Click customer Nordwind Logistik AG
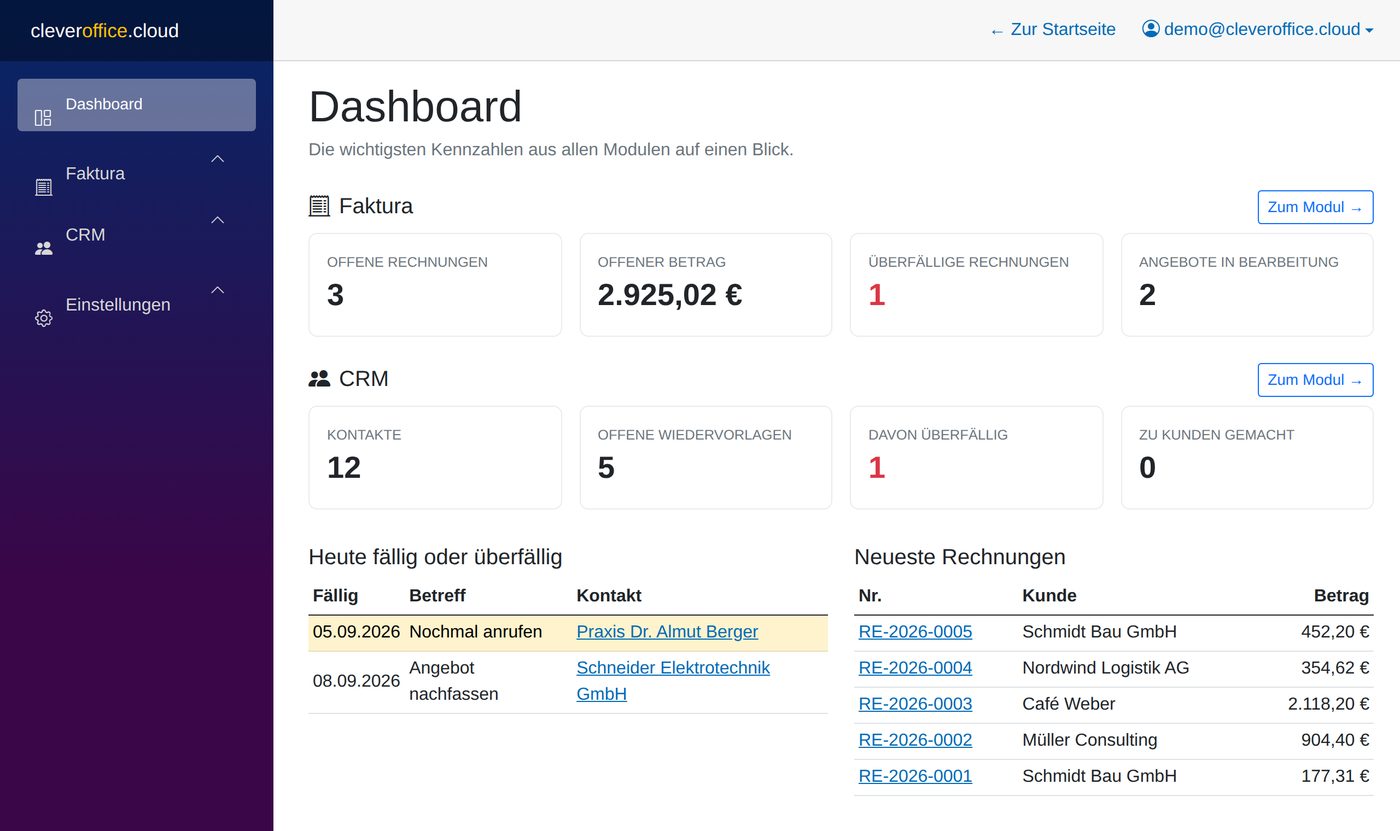Viewport: 1400px width, 831px height. pyautogui.click(x=1105, y=668)
